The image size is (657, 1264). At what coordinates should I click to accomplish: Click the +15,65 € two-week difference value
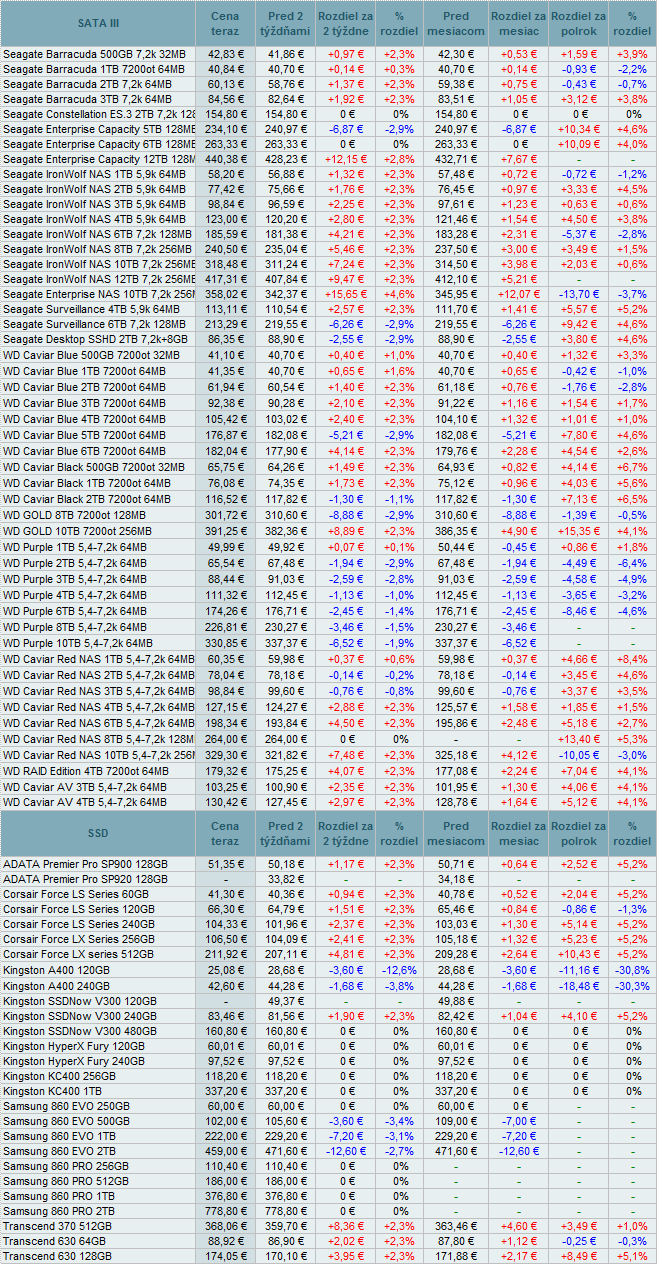click(x=344, y=294)
